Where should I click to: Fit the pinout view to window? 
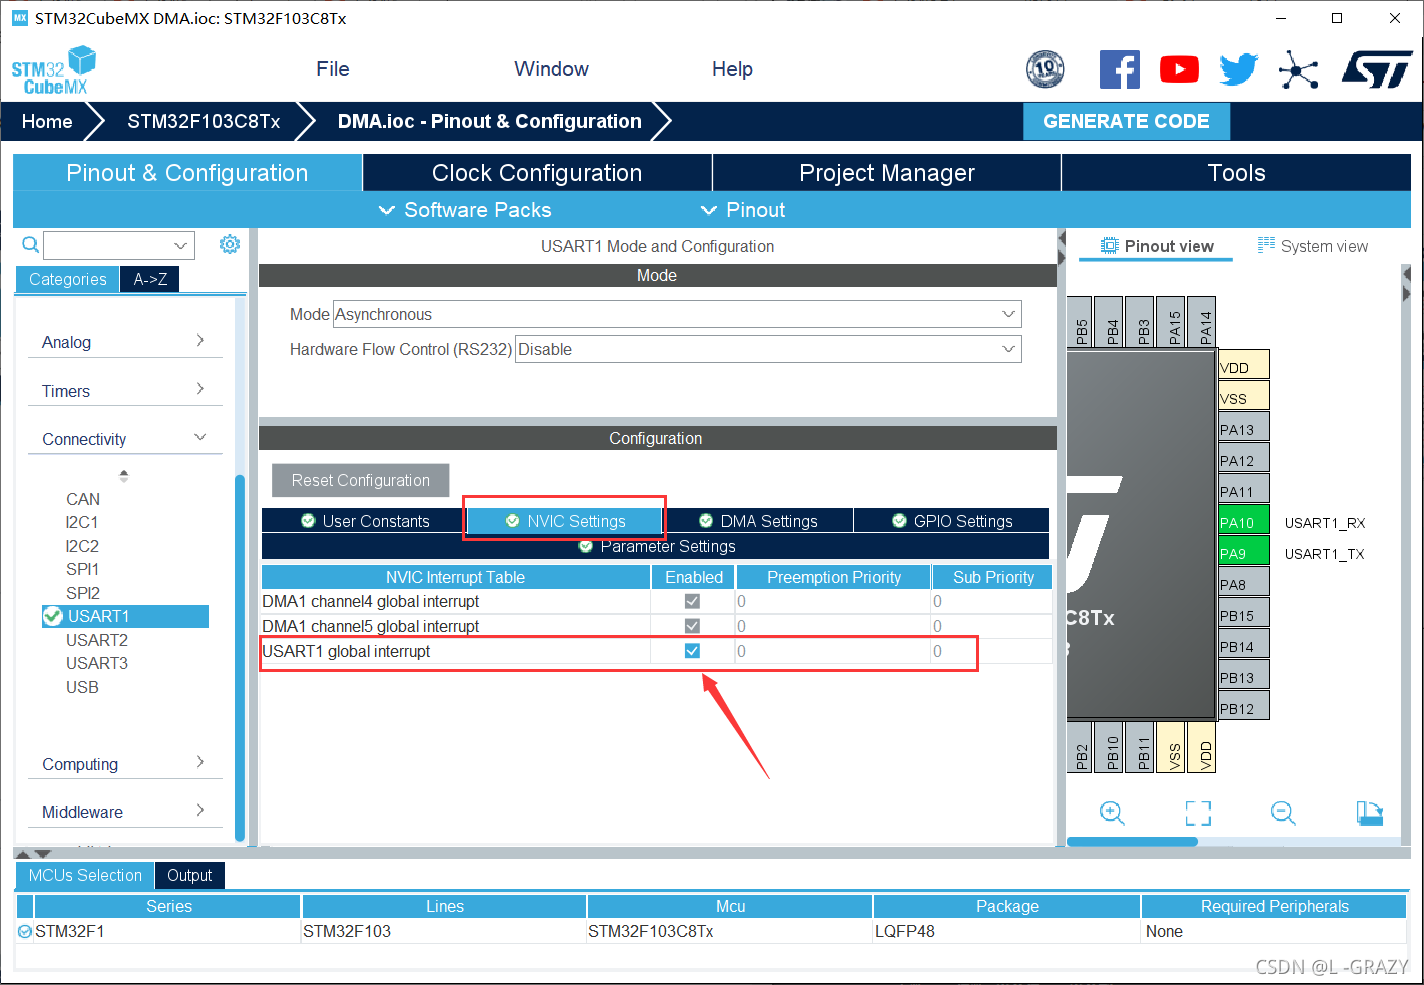tap(1198, 813)
